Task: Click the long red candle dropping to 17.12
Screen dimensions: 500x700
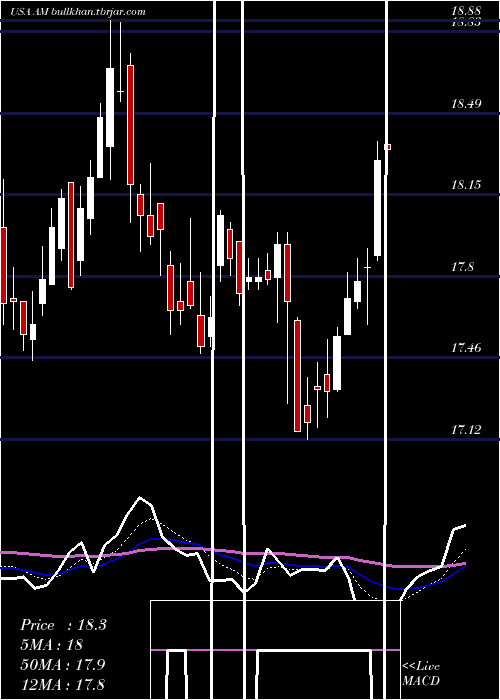Action: pos(297,376)
